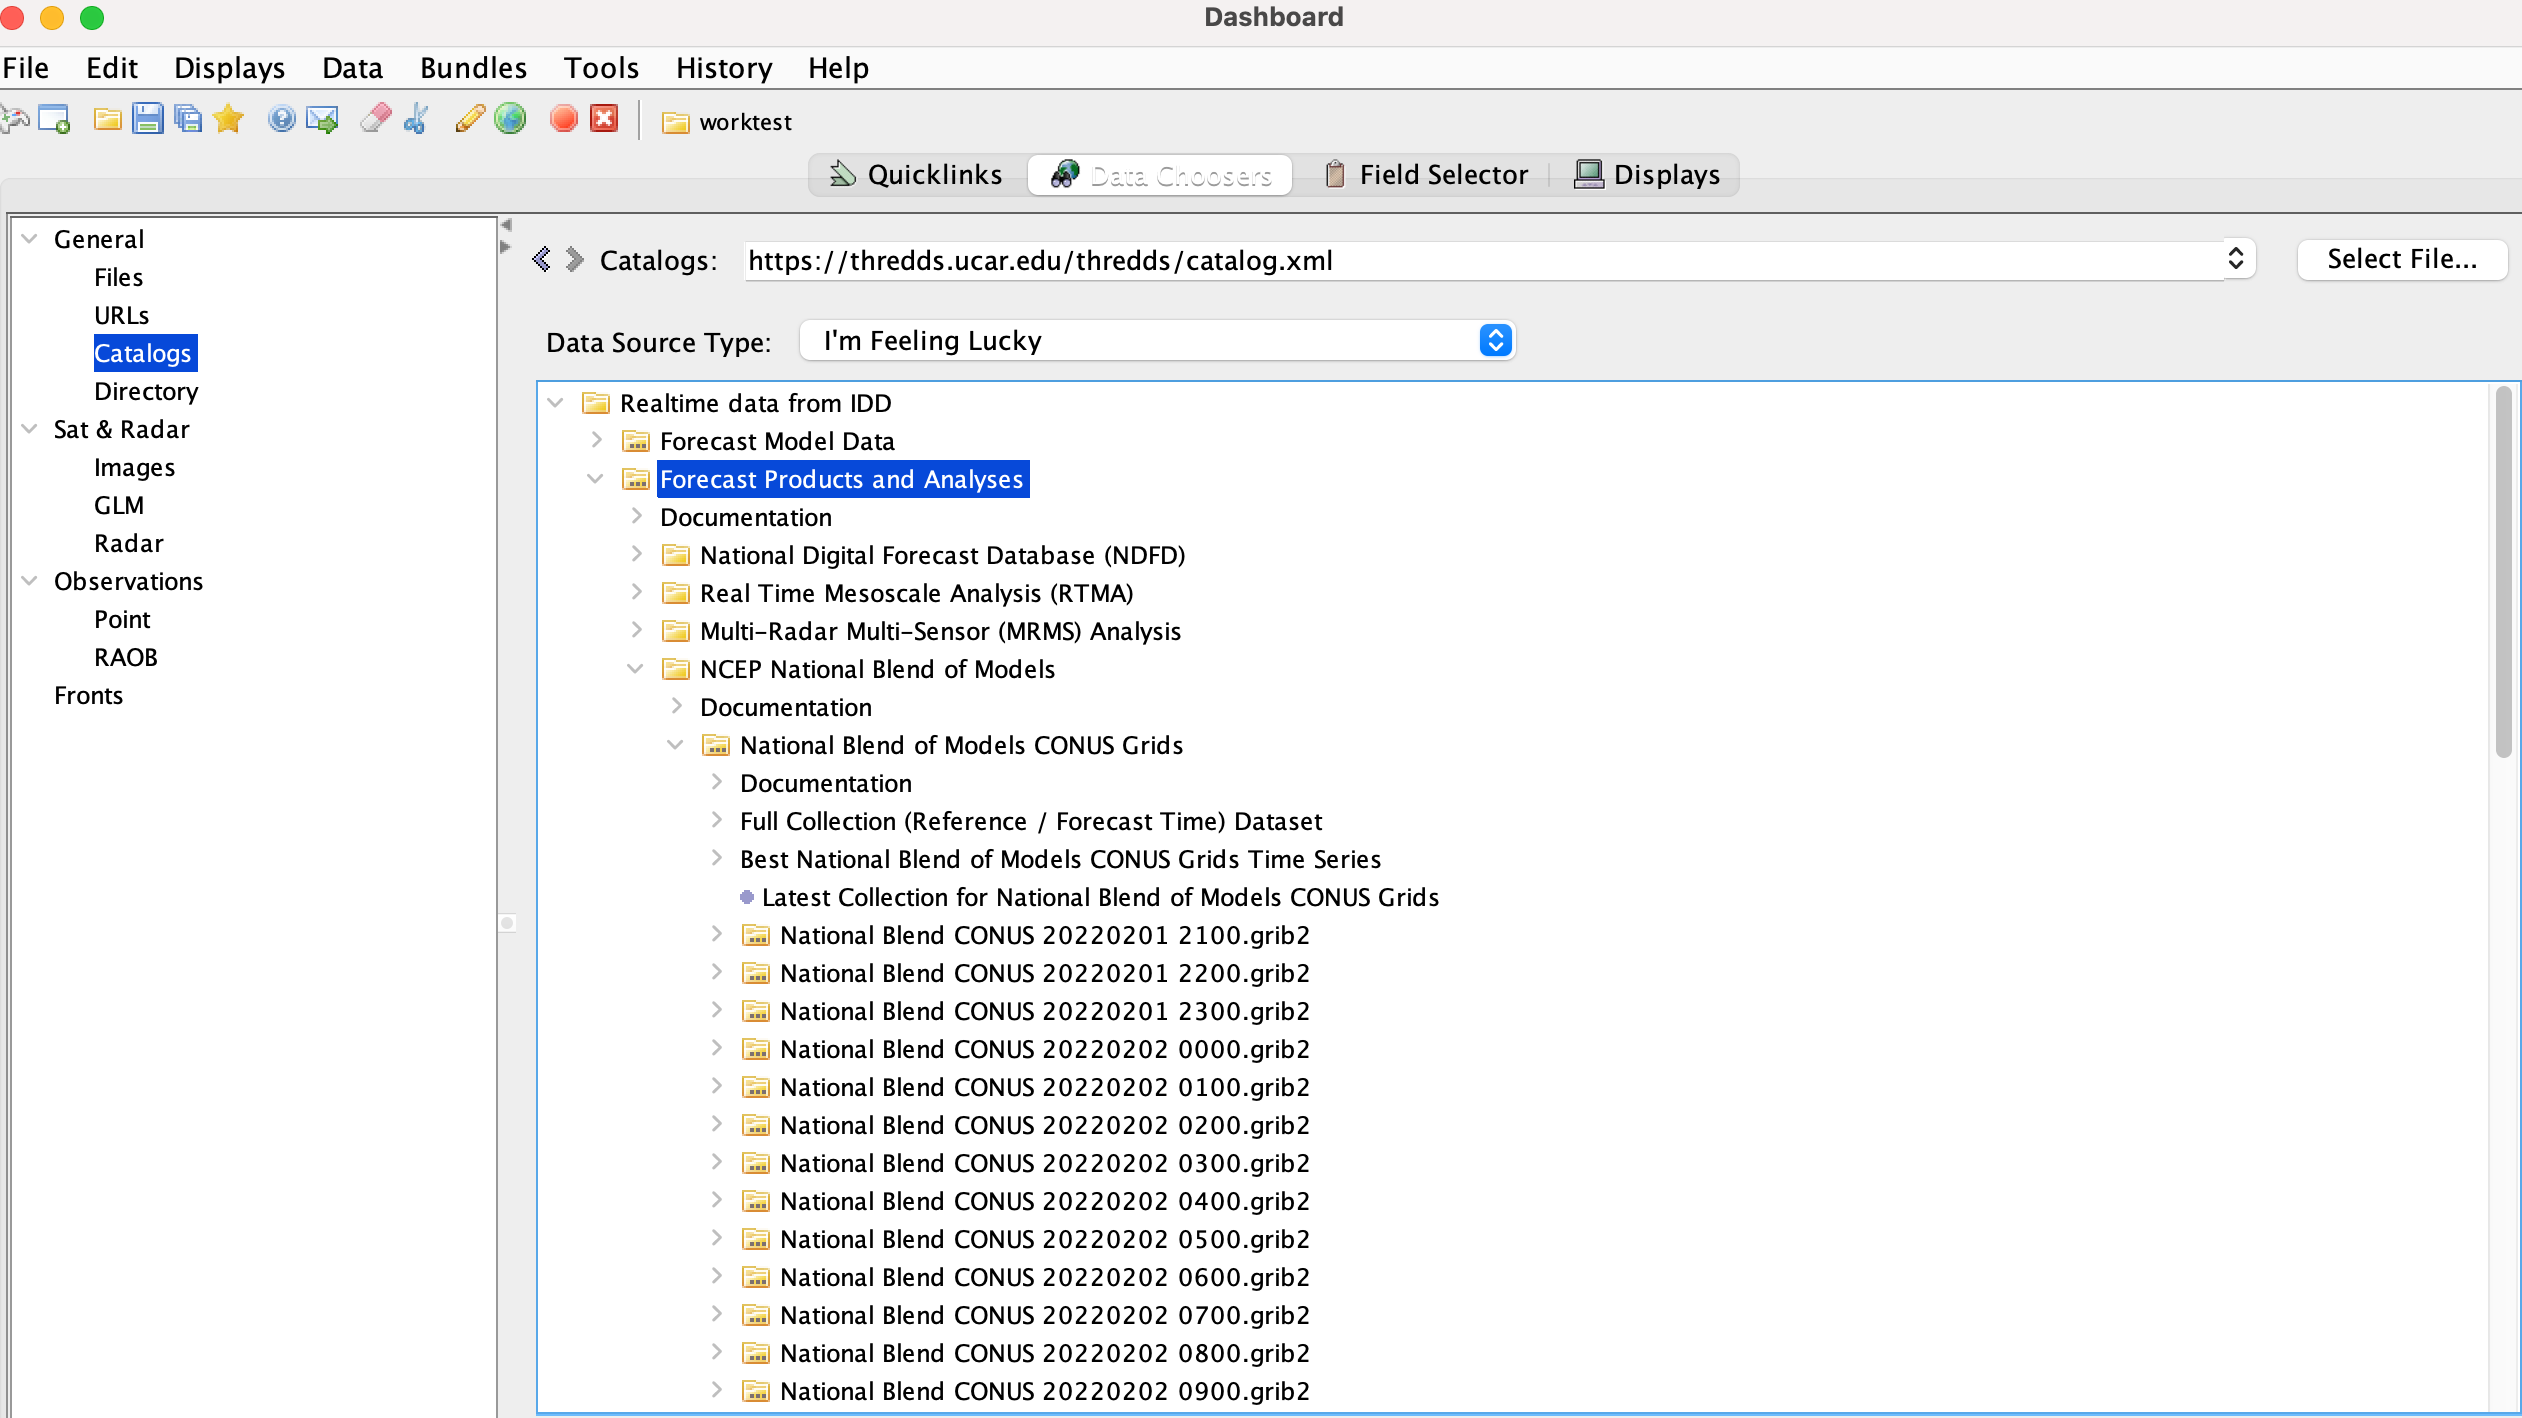Collapse the NCEP National Blend of Models folder
The image size is (2522, 1418).
tap(636, 669)
